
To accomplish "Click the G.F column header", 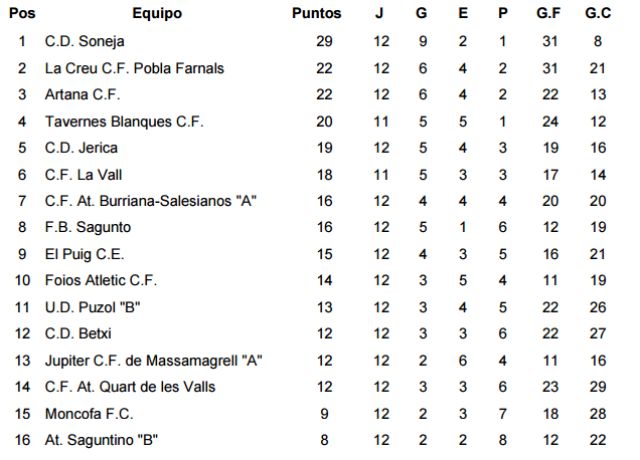I will click(549, 14).
